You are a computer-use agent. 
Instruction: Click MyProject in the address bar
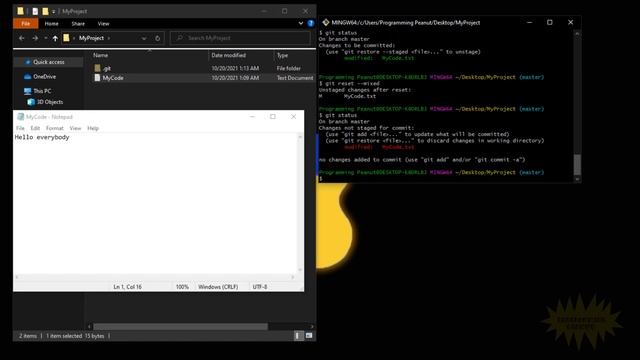coord(91,38)
